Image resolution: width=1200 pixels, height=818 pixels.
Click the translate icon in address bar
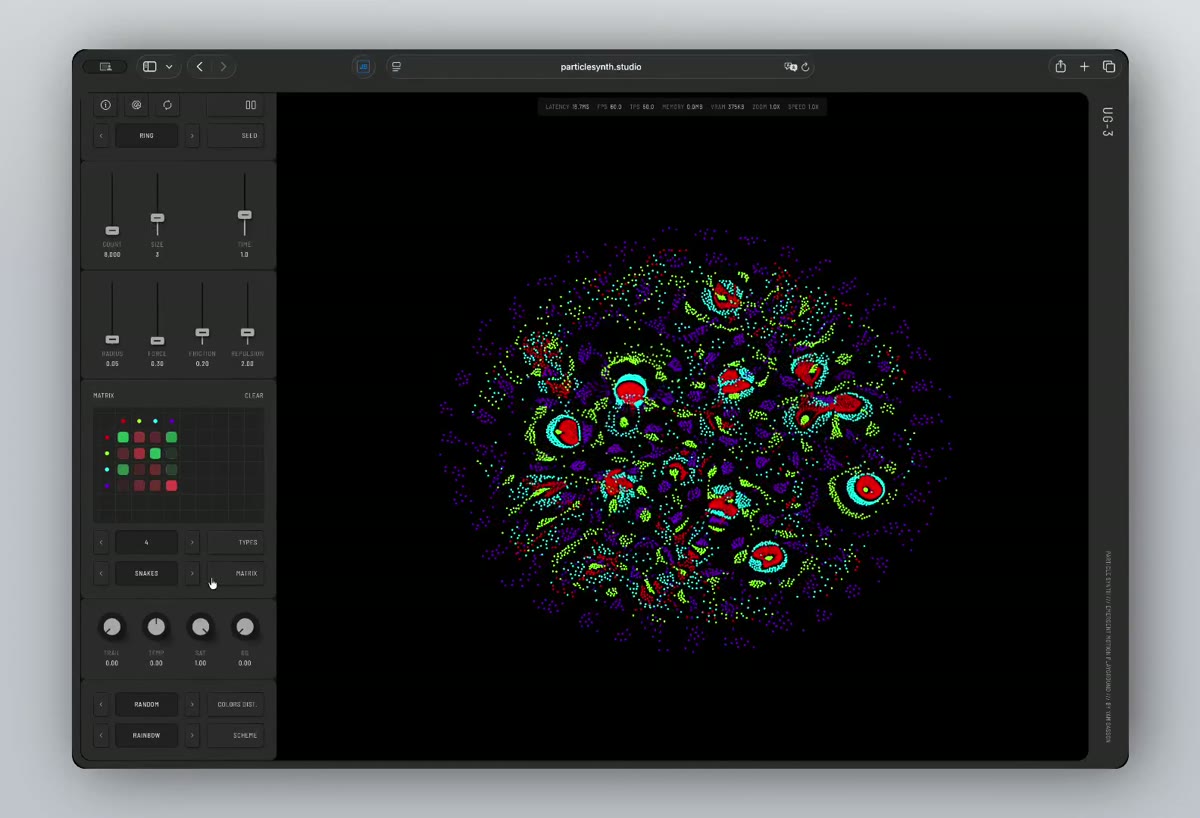791,67
